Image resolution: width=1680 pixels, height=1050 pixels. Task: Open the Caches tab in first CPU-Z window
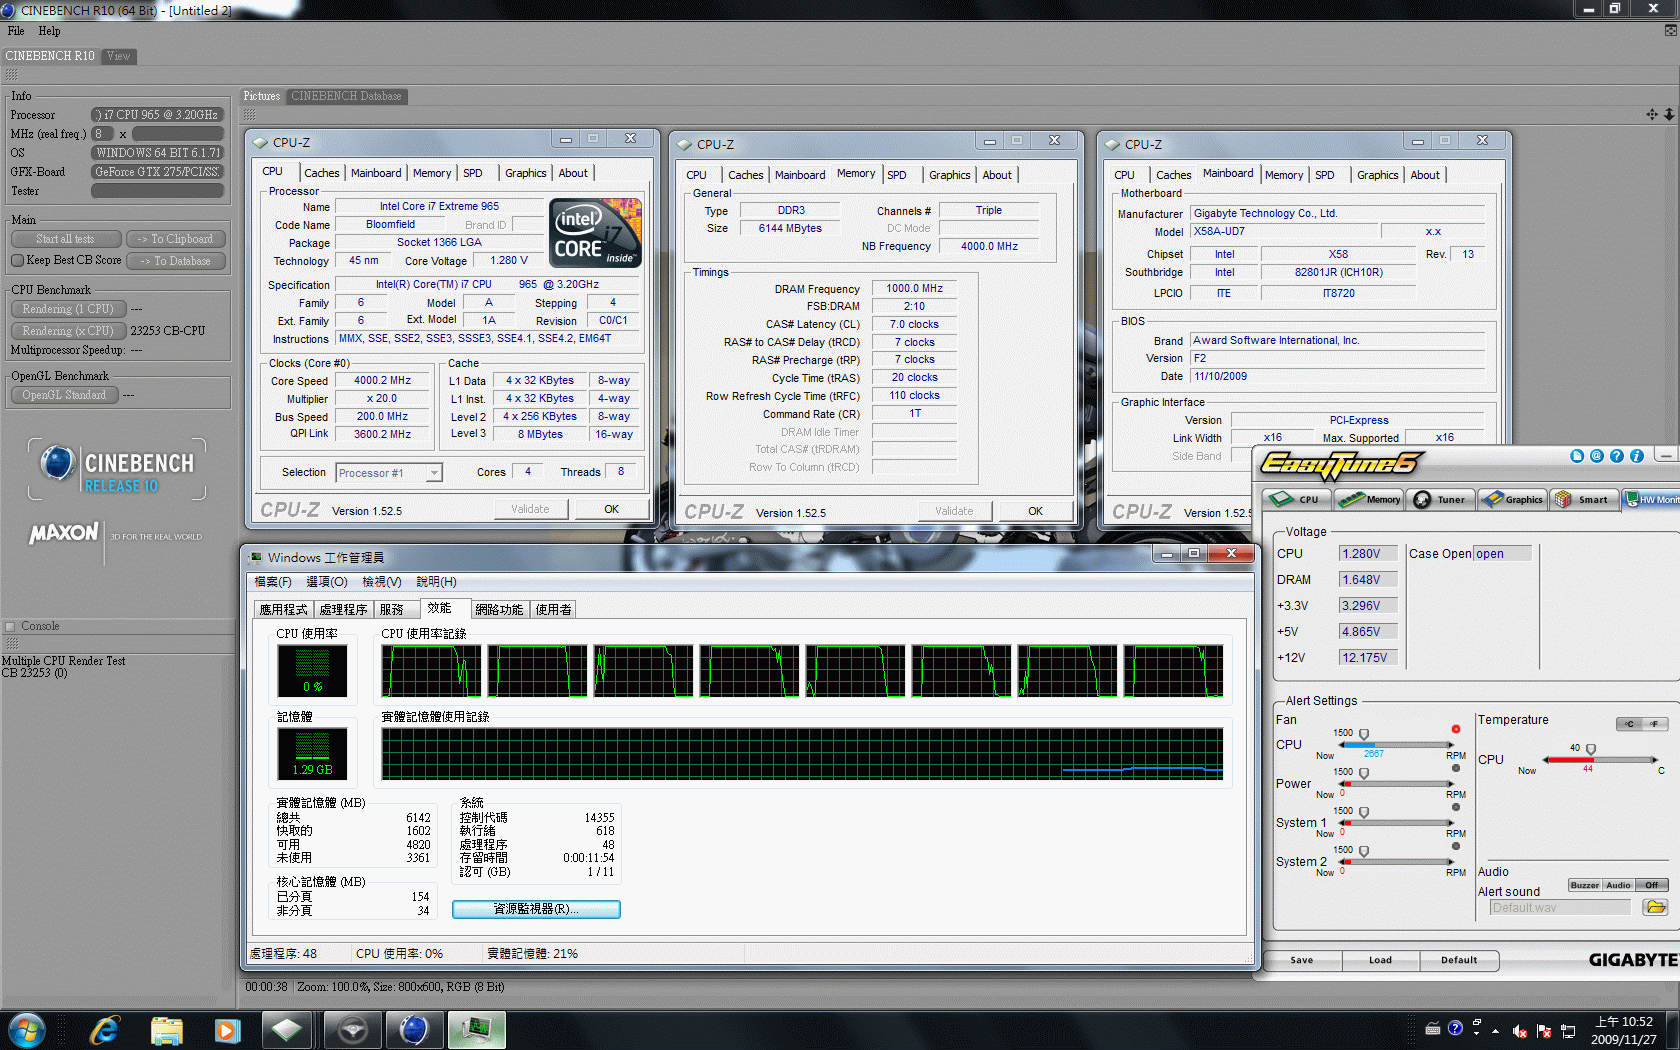pos(322,173)
